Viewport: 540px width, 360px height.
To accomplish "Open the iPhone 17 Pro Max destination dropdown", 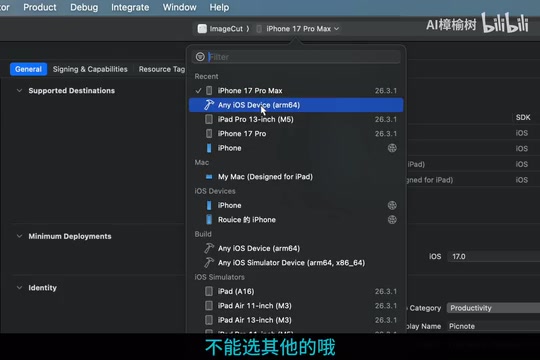I will tap(298, 29).
